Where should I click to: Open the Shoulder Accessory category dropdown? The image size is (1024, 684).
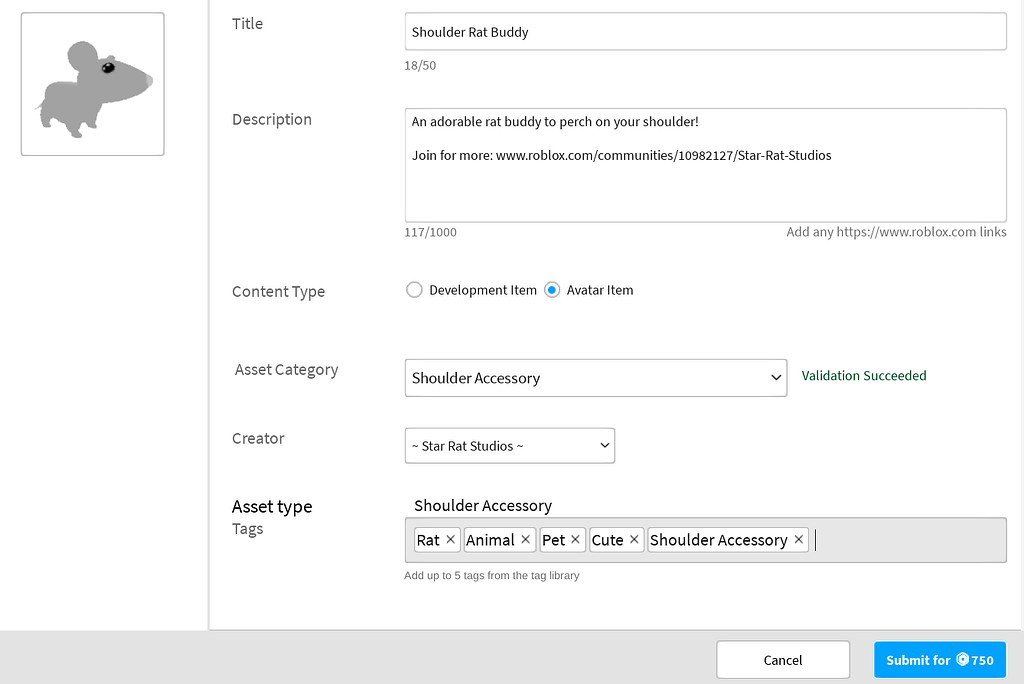pos(595,378)
